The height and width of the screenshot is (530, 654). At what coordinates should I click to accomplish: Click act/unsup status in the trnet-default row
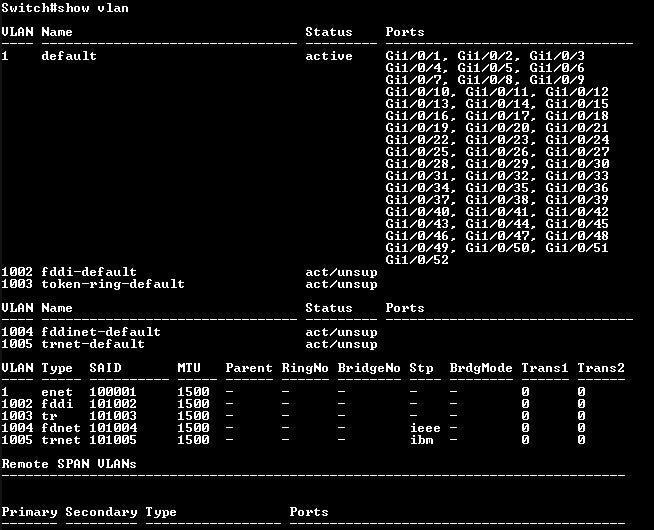tap(341, 344)
